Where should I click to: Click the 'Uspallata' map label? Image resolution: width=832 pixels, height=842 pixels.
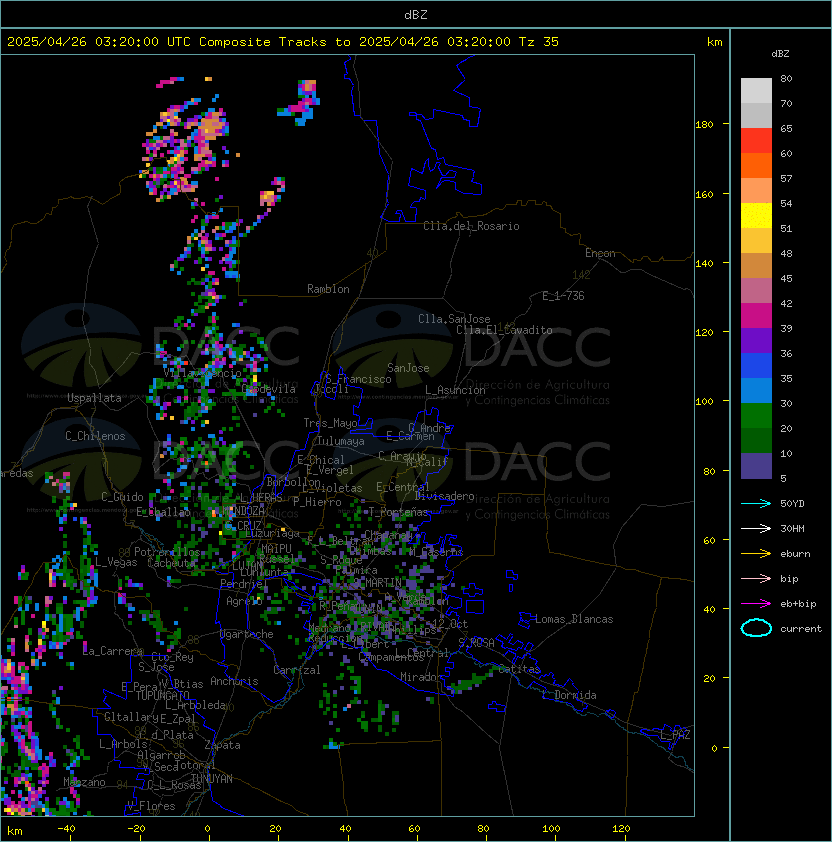pyautogui.click(x=94, y=398)
